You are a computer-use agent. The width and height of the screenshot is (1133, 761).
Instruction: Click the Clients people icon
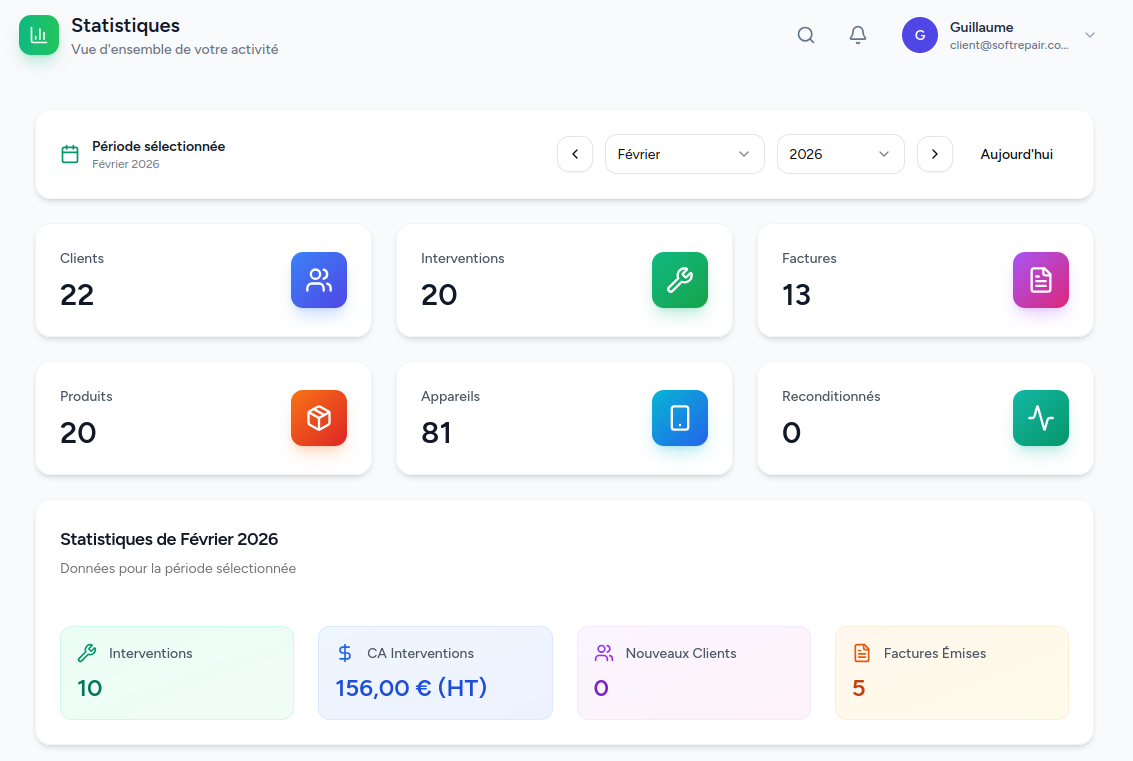point(318,280)
